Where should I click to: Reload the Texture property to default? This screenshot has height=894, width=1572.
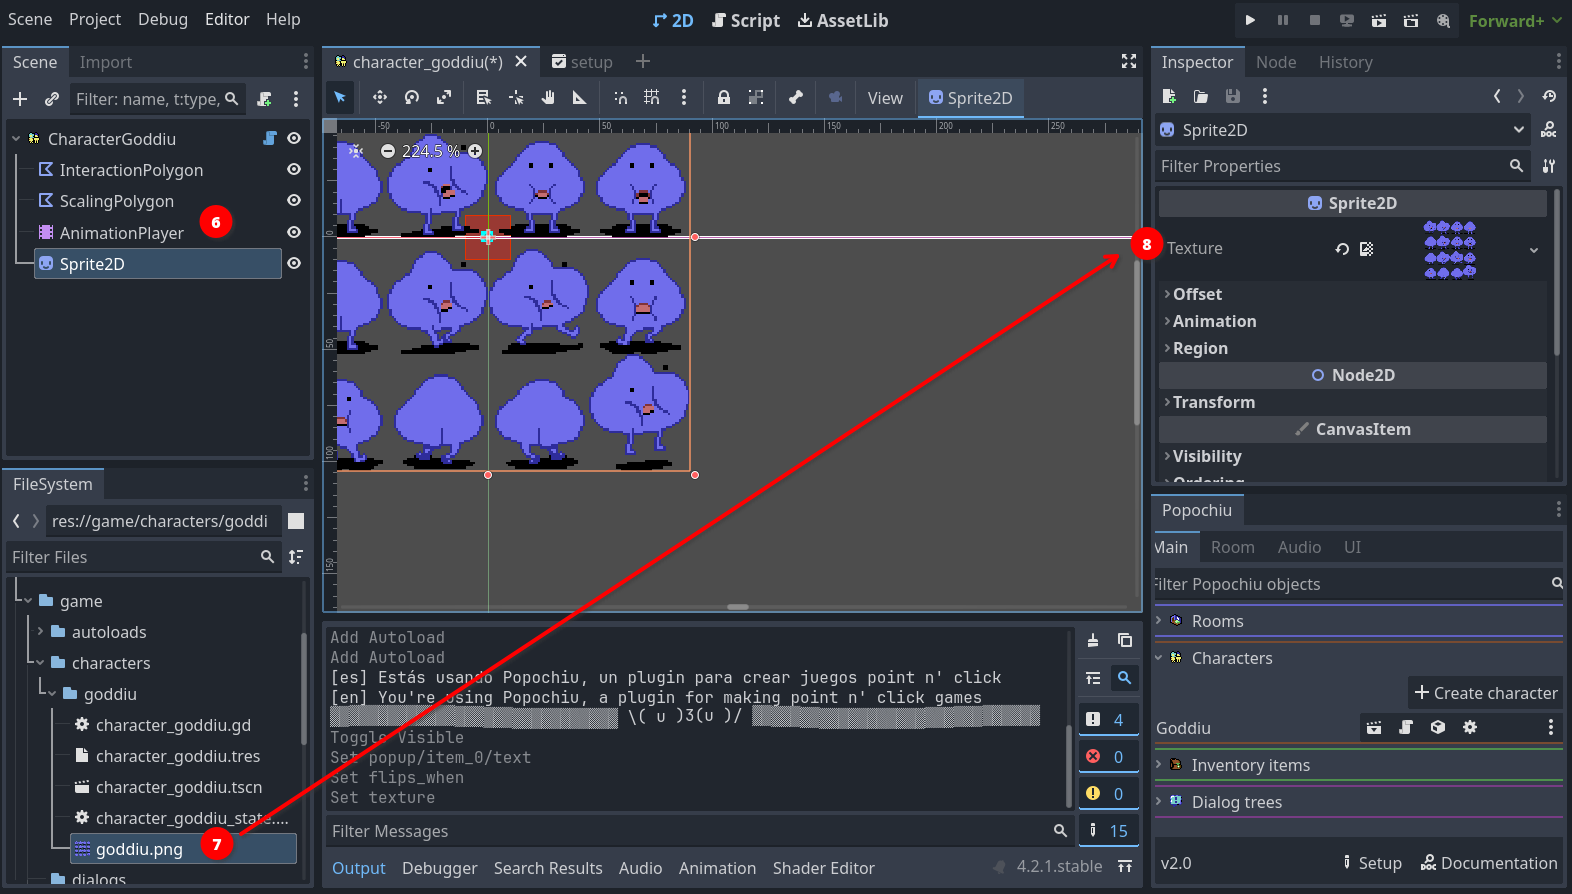(x=1342, y=249)
